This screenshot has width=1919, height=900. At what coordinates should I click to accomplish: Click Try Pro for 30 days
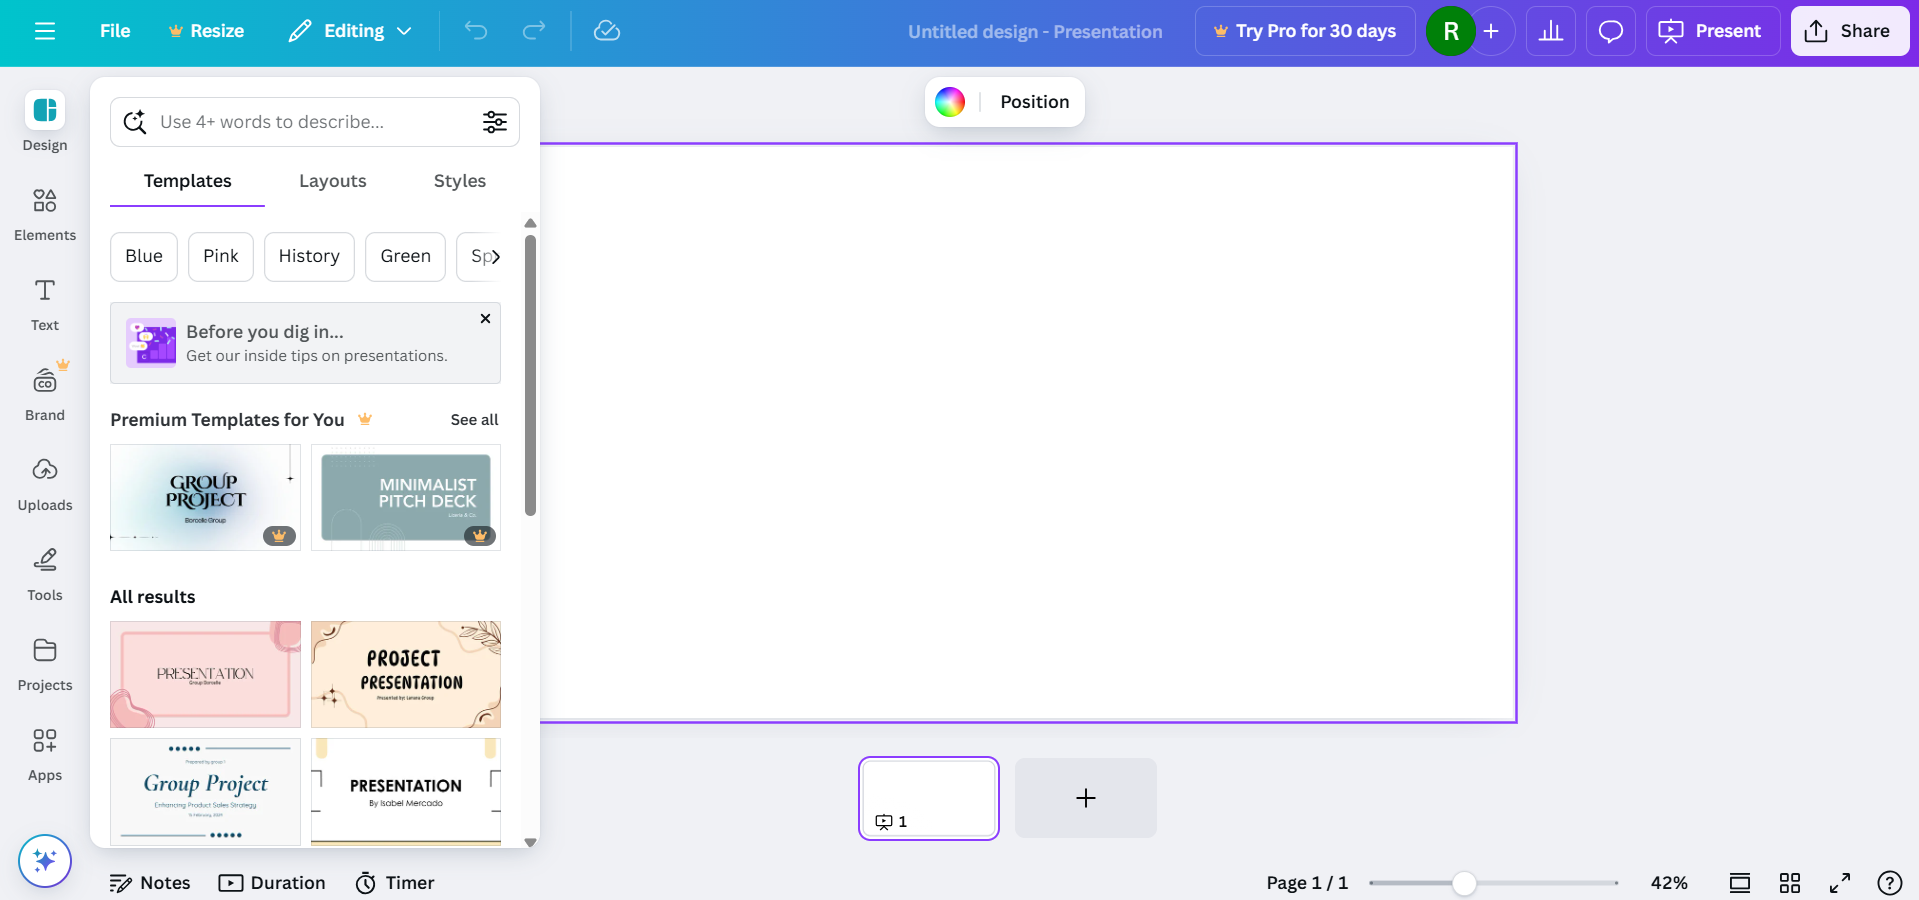(x=1305, y=31)
